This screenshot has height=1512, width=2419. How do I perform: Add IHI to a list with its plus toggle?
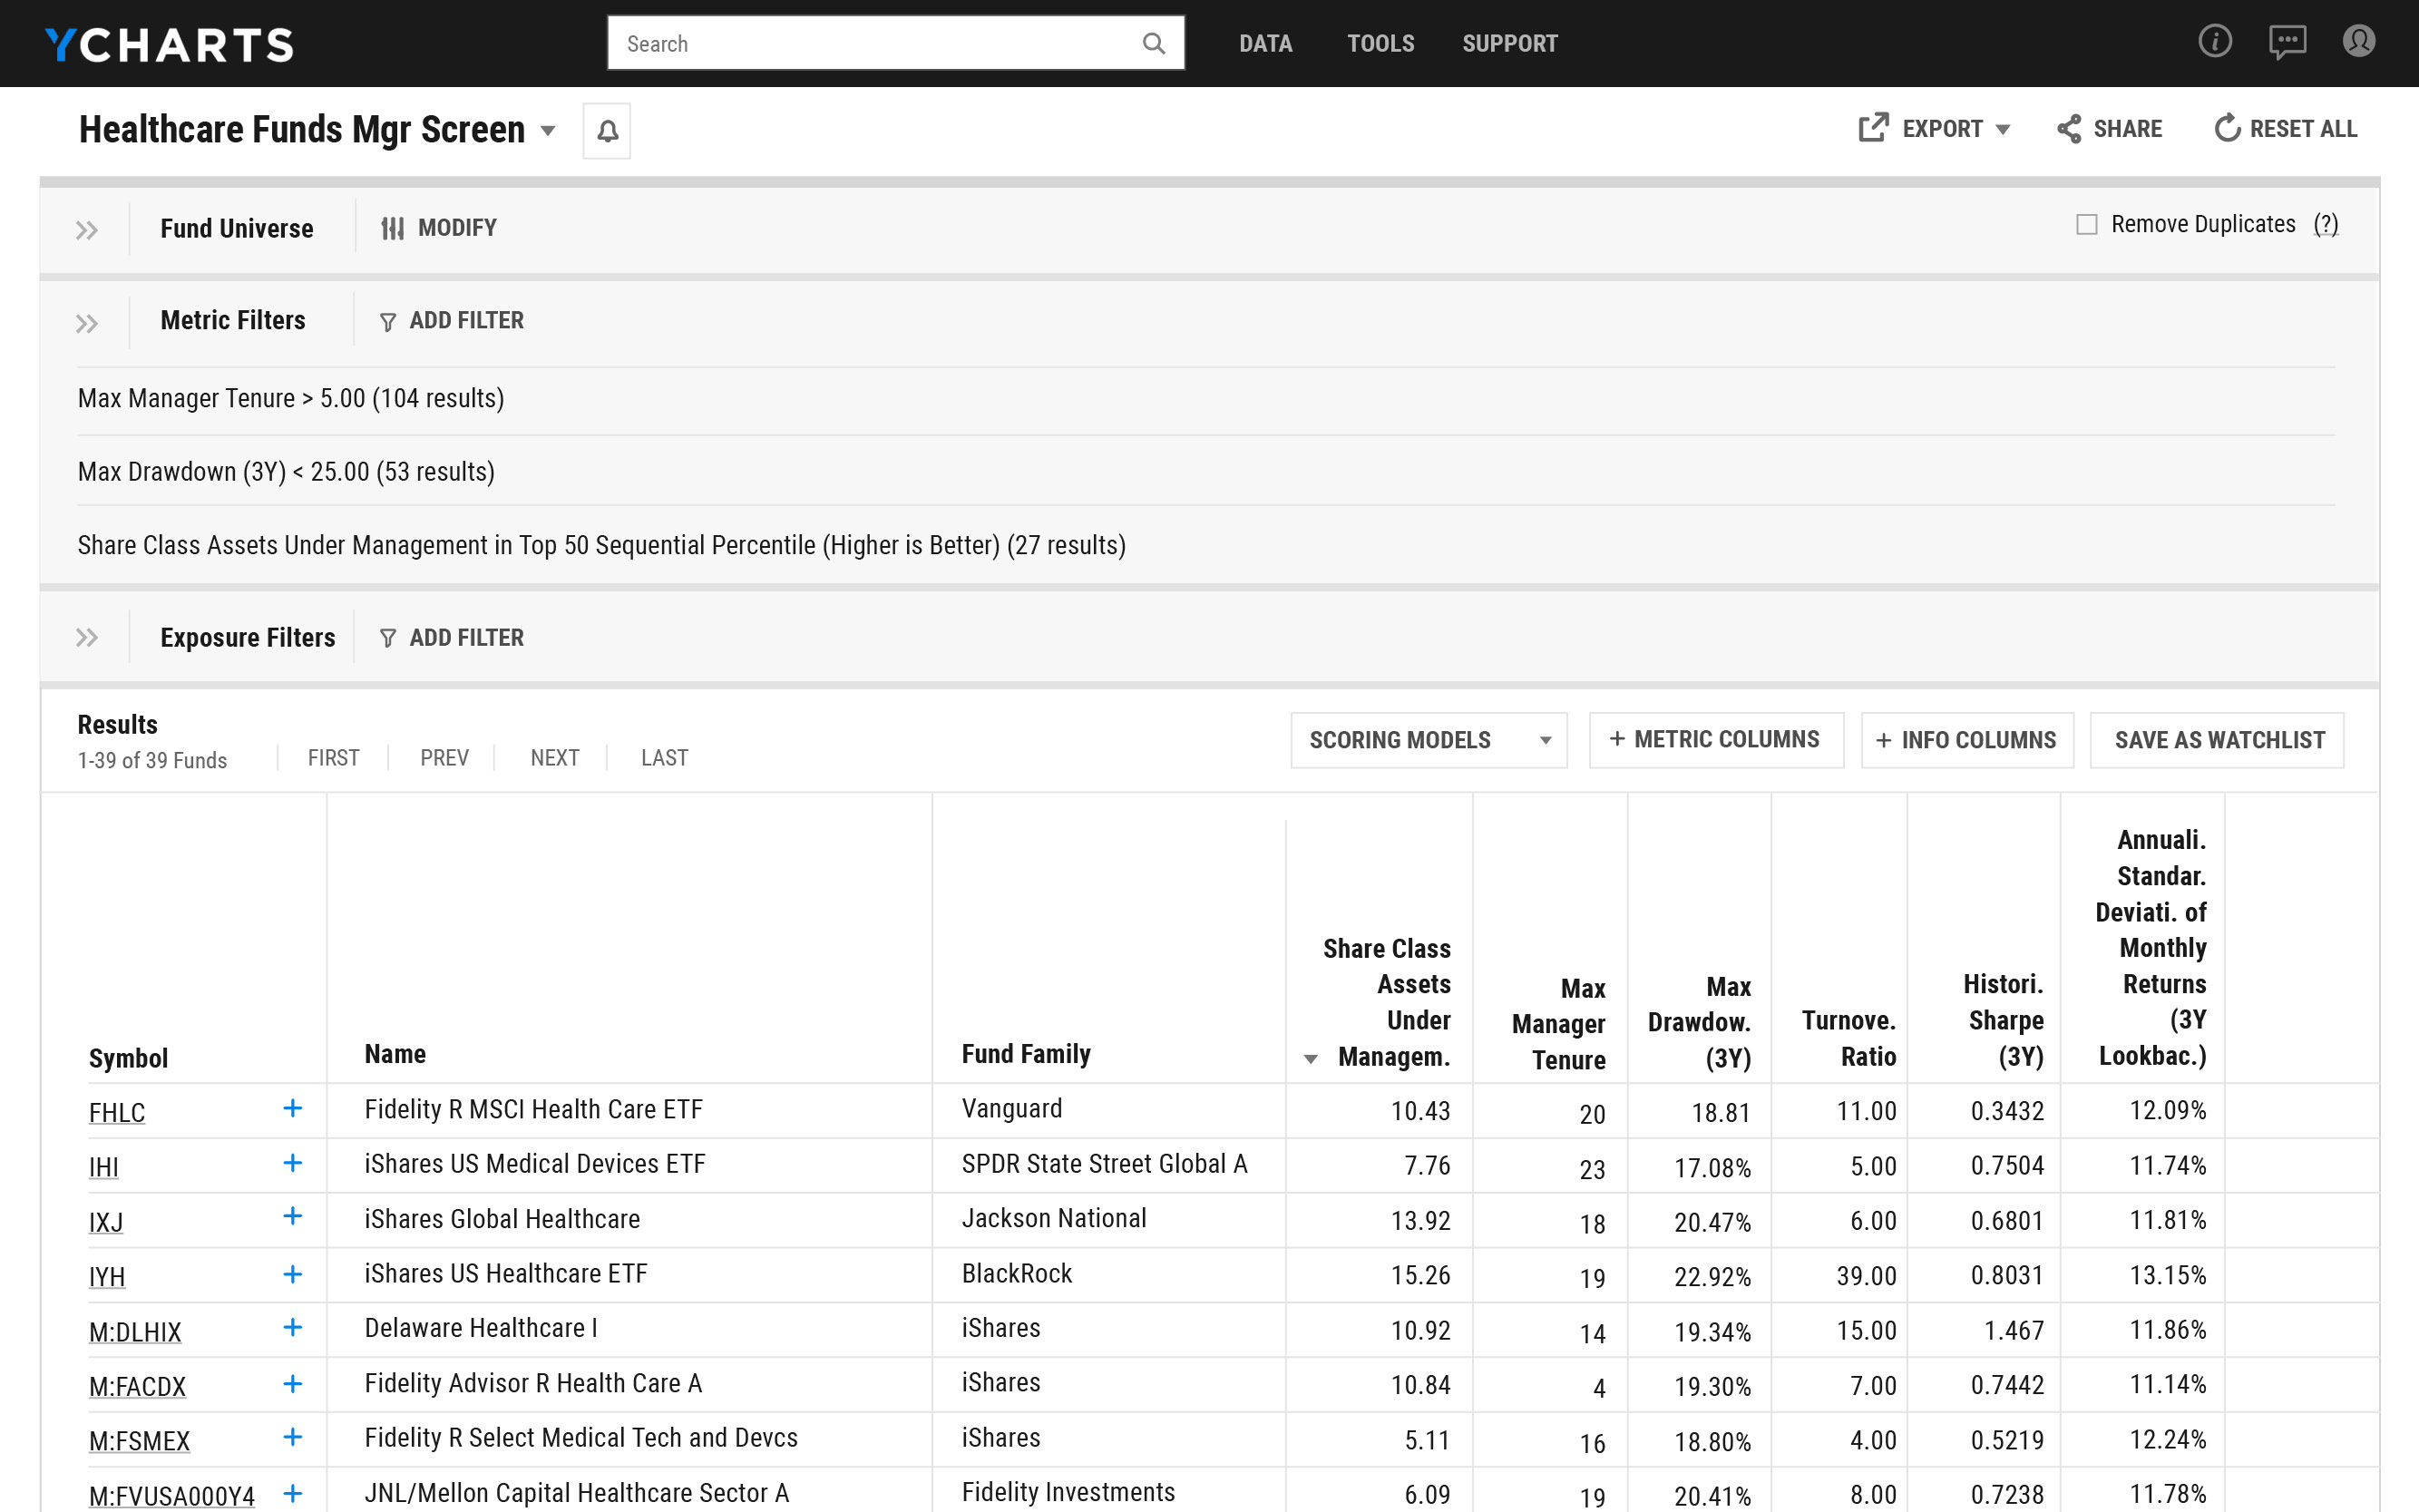[292, 1163]
